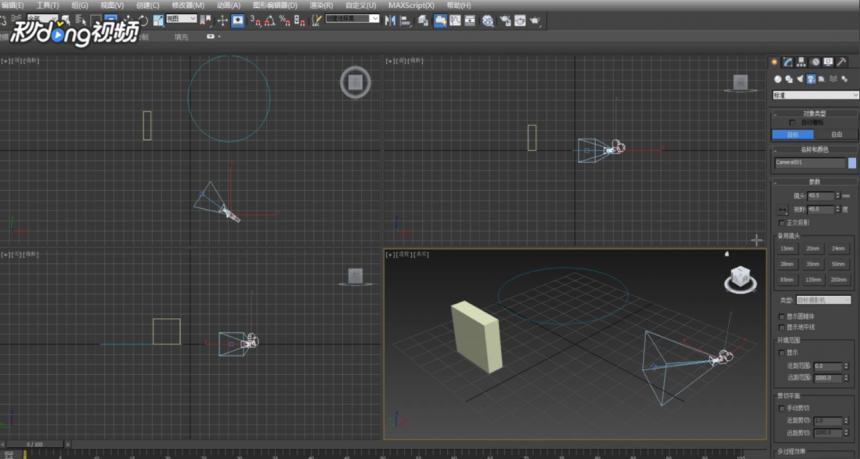Choose the 200mm stock lens button
Image resolution: width=860 pixels, height=459 pixels.
(839, 280)
